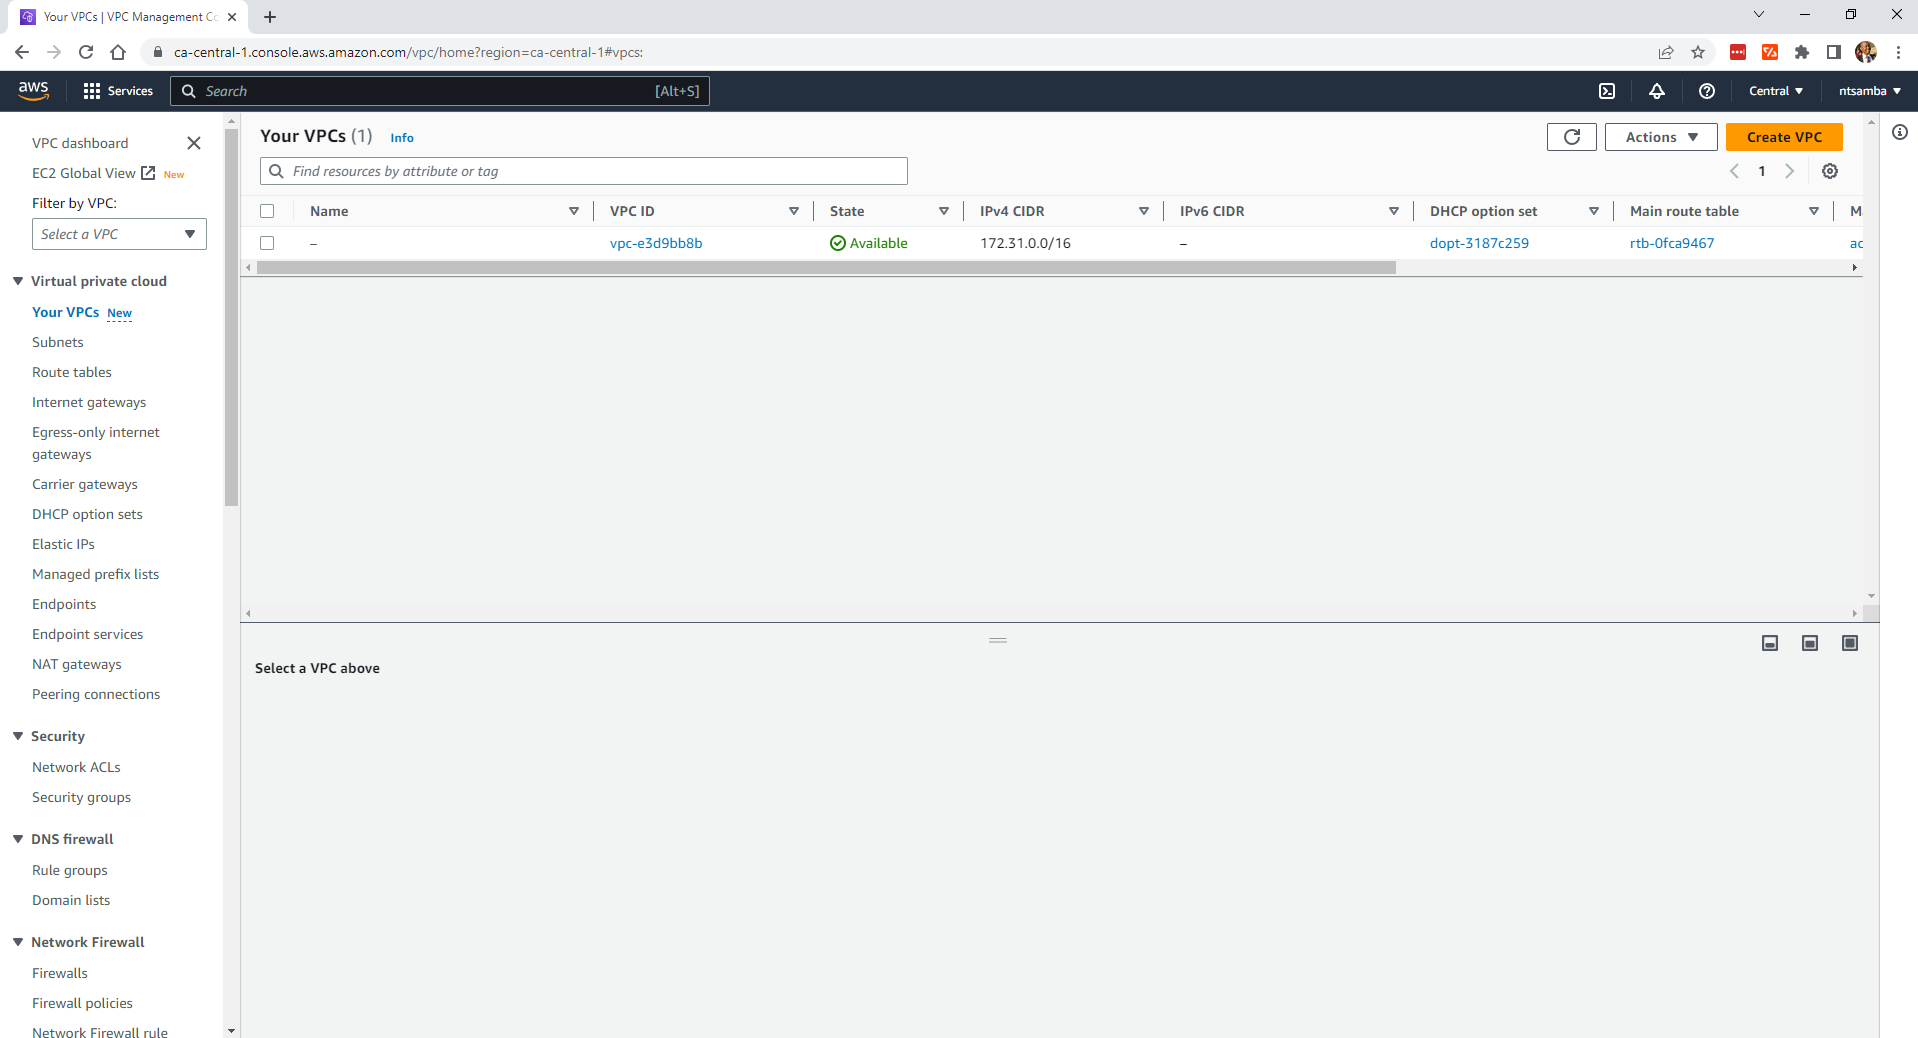This screenshot has height=1038, width=1918.
Task: Tick the select-all VPCs header checkbox
Action: point(267,211)
